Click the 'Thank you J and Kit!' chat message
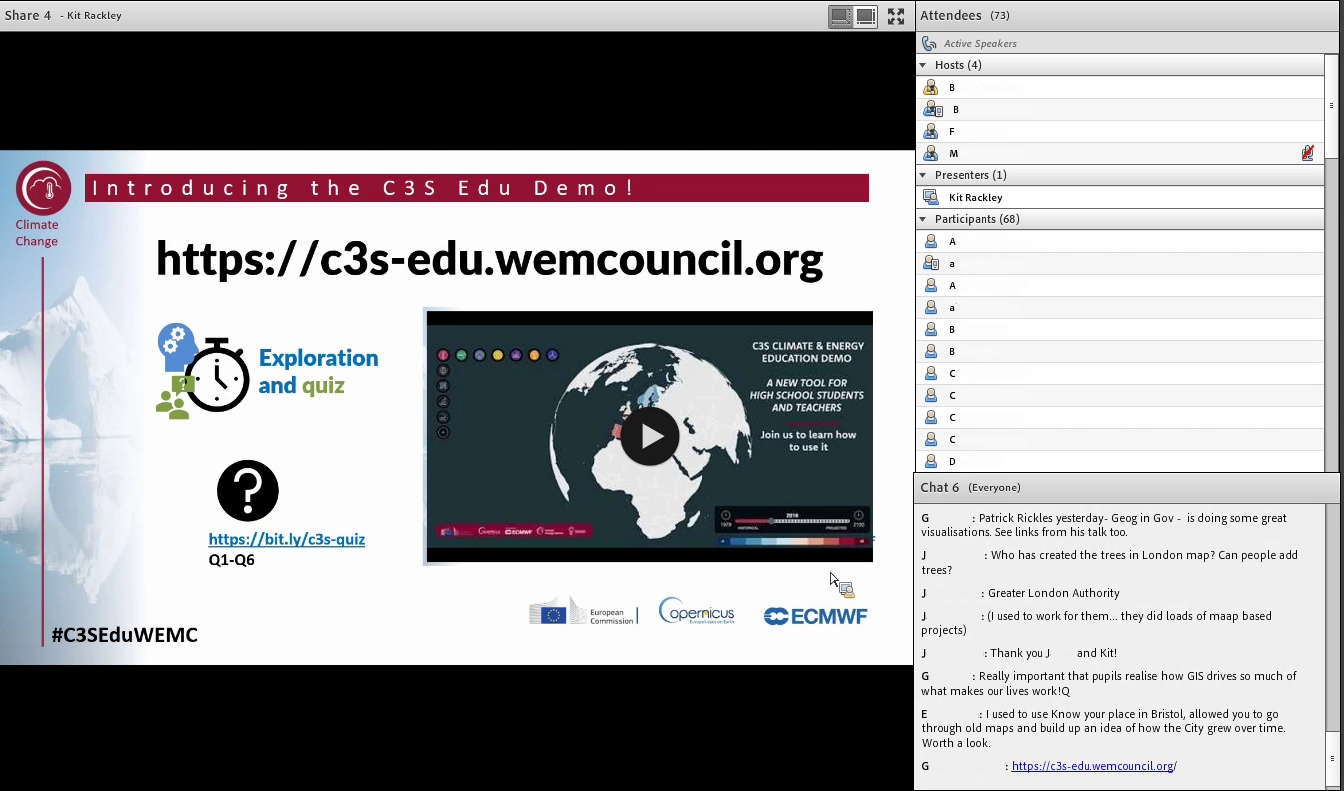1344x791 pixels. (1019, 654)
